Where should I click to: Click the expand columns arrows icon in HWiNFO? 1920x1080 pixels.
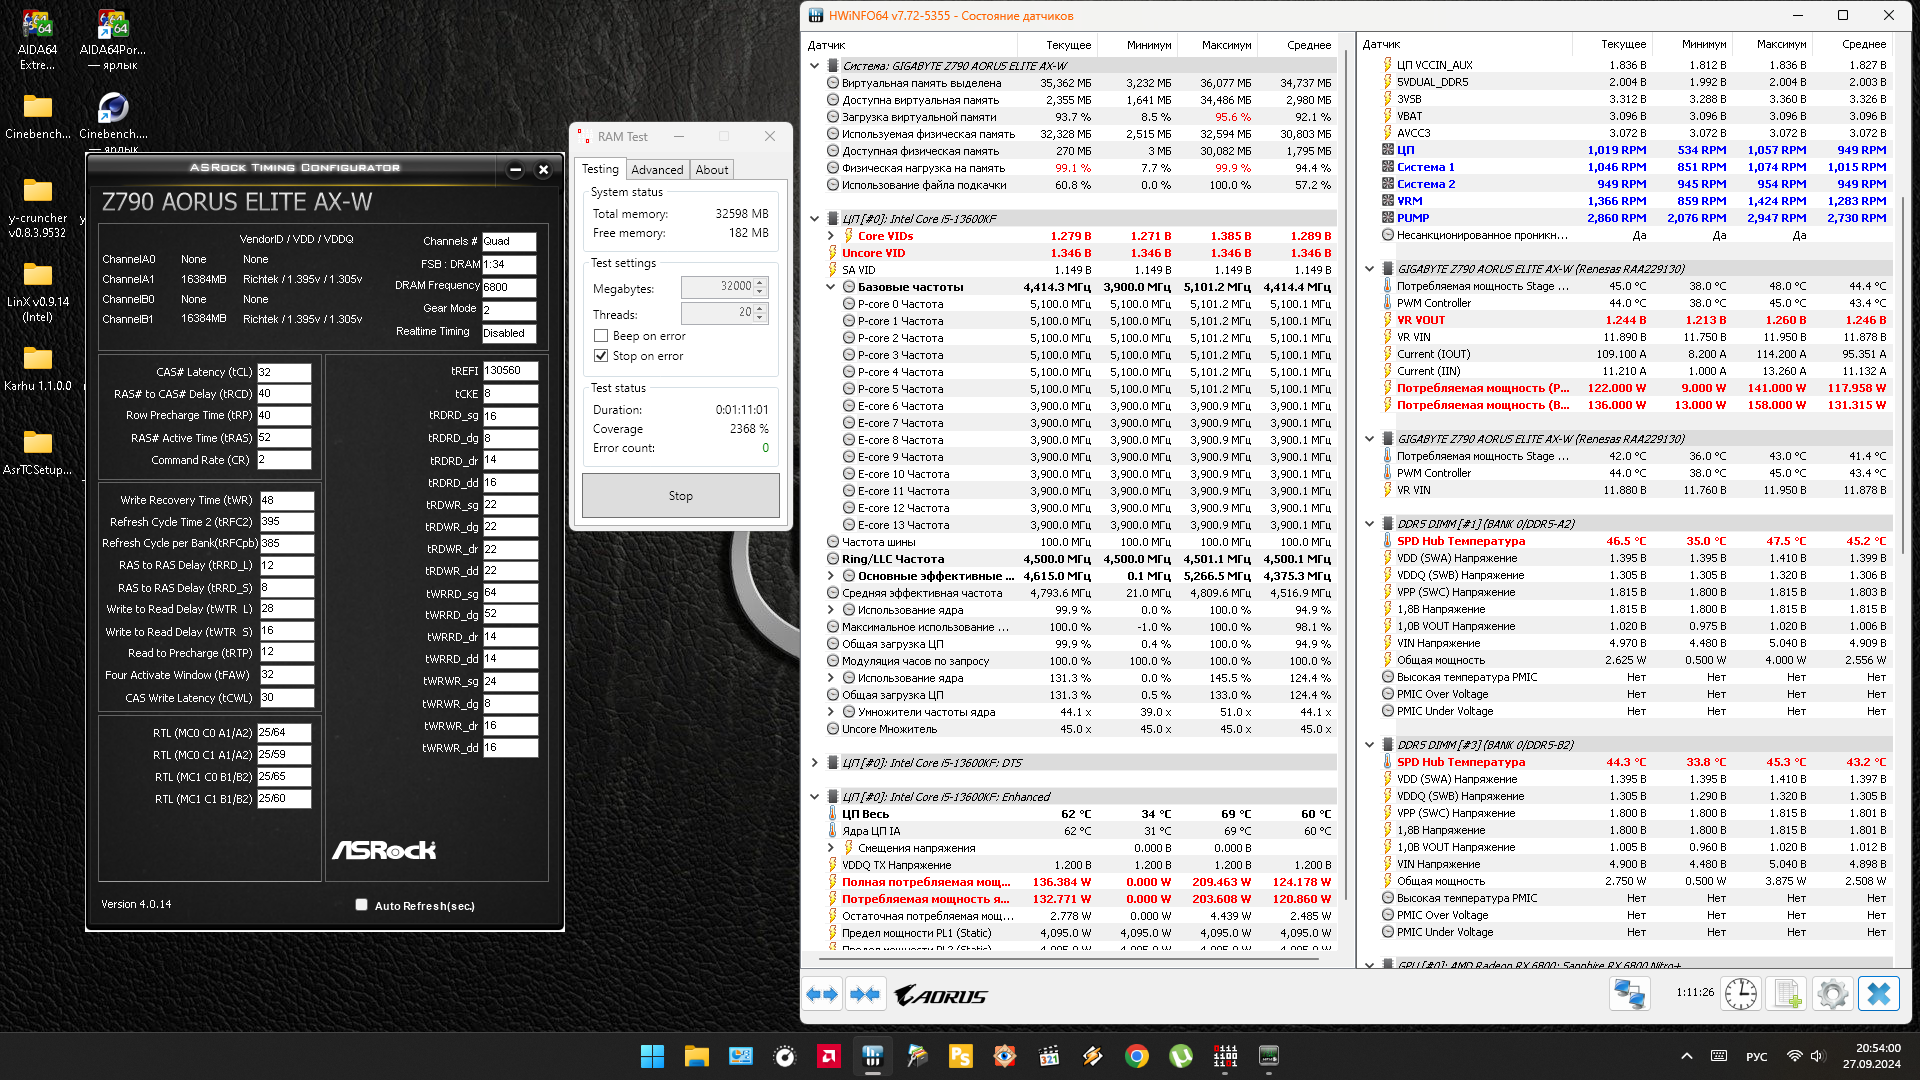tap(822, 994)
